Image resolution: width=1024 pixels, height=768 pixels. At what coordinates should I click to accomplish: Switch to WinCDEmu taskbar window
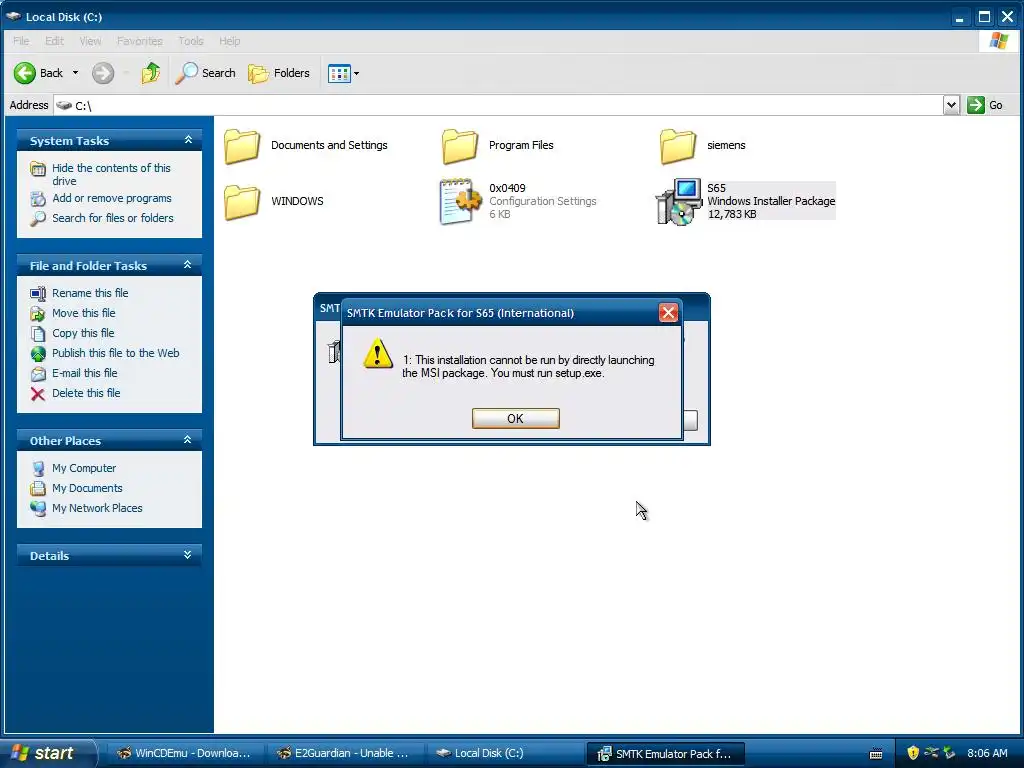[185, 754]
